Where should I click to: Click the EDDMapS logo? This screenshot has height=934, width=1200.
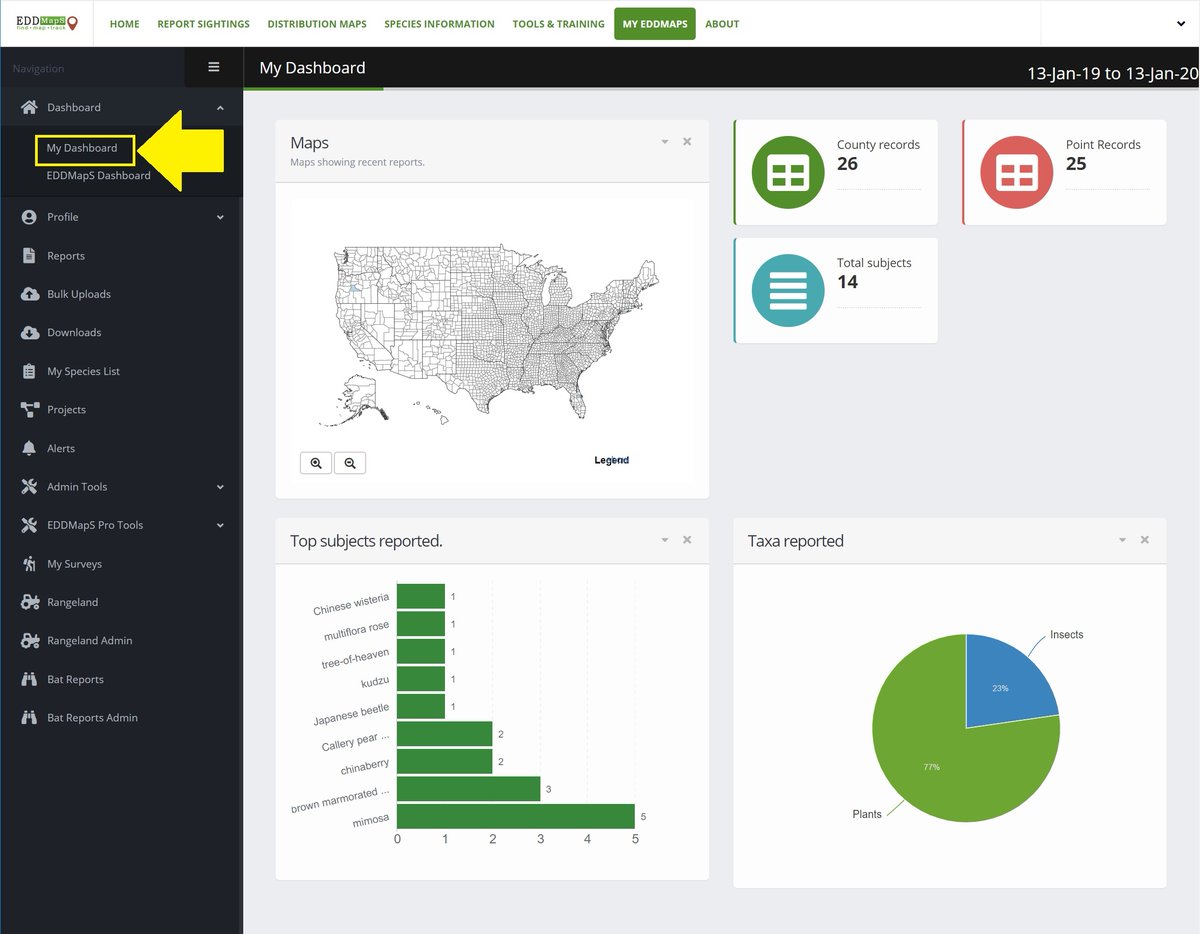[46, 22]
